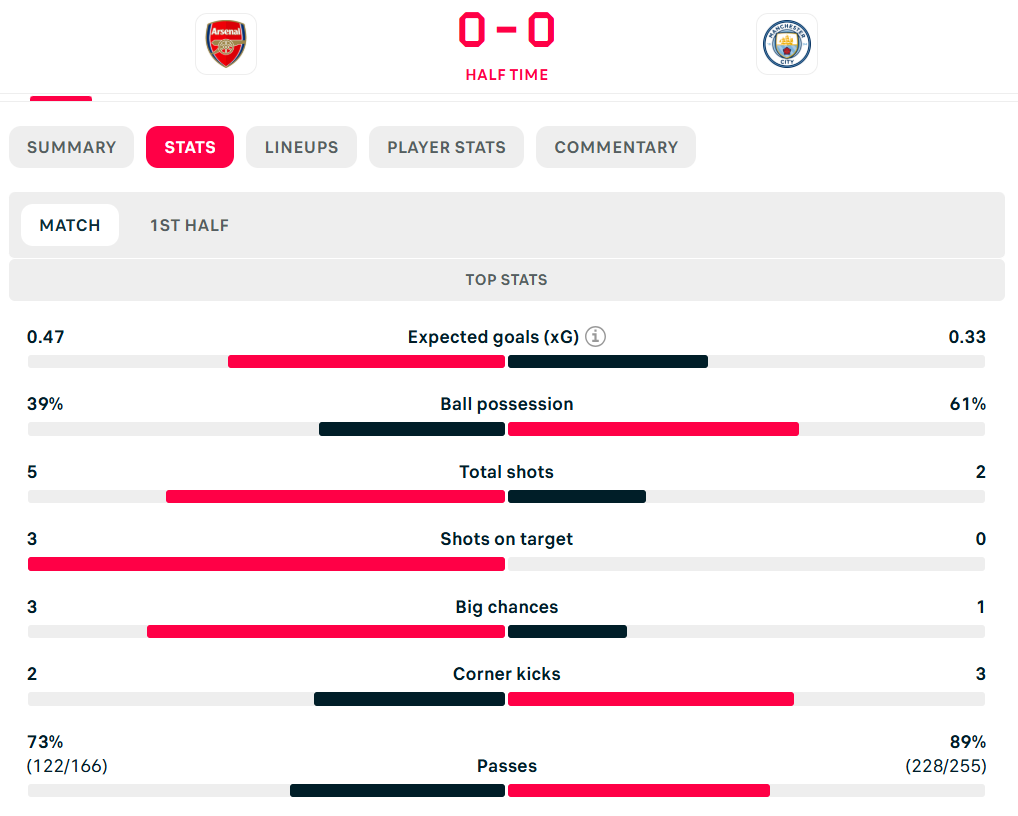Click the Top Stats section header

[x=506, y=280]
